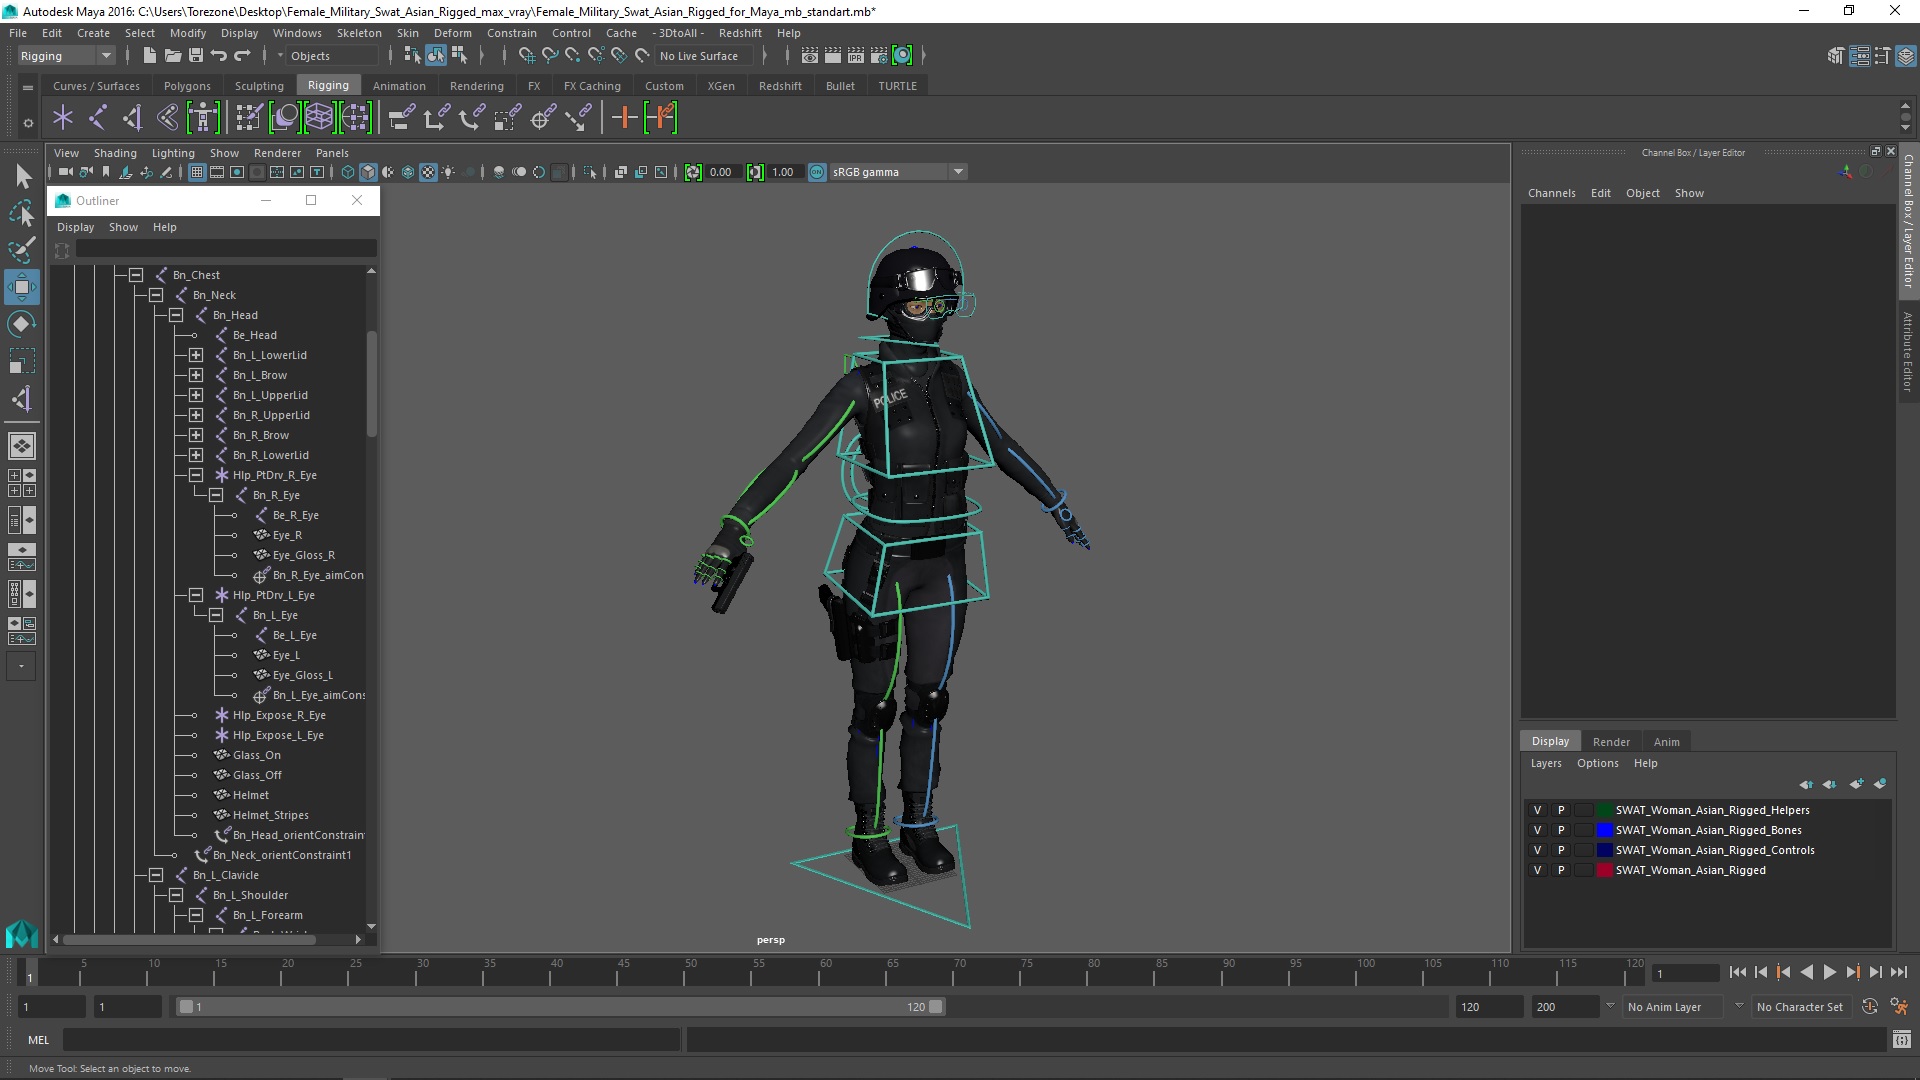
Task: Click the Create Locator shelf icon
Action: point(63,118)
